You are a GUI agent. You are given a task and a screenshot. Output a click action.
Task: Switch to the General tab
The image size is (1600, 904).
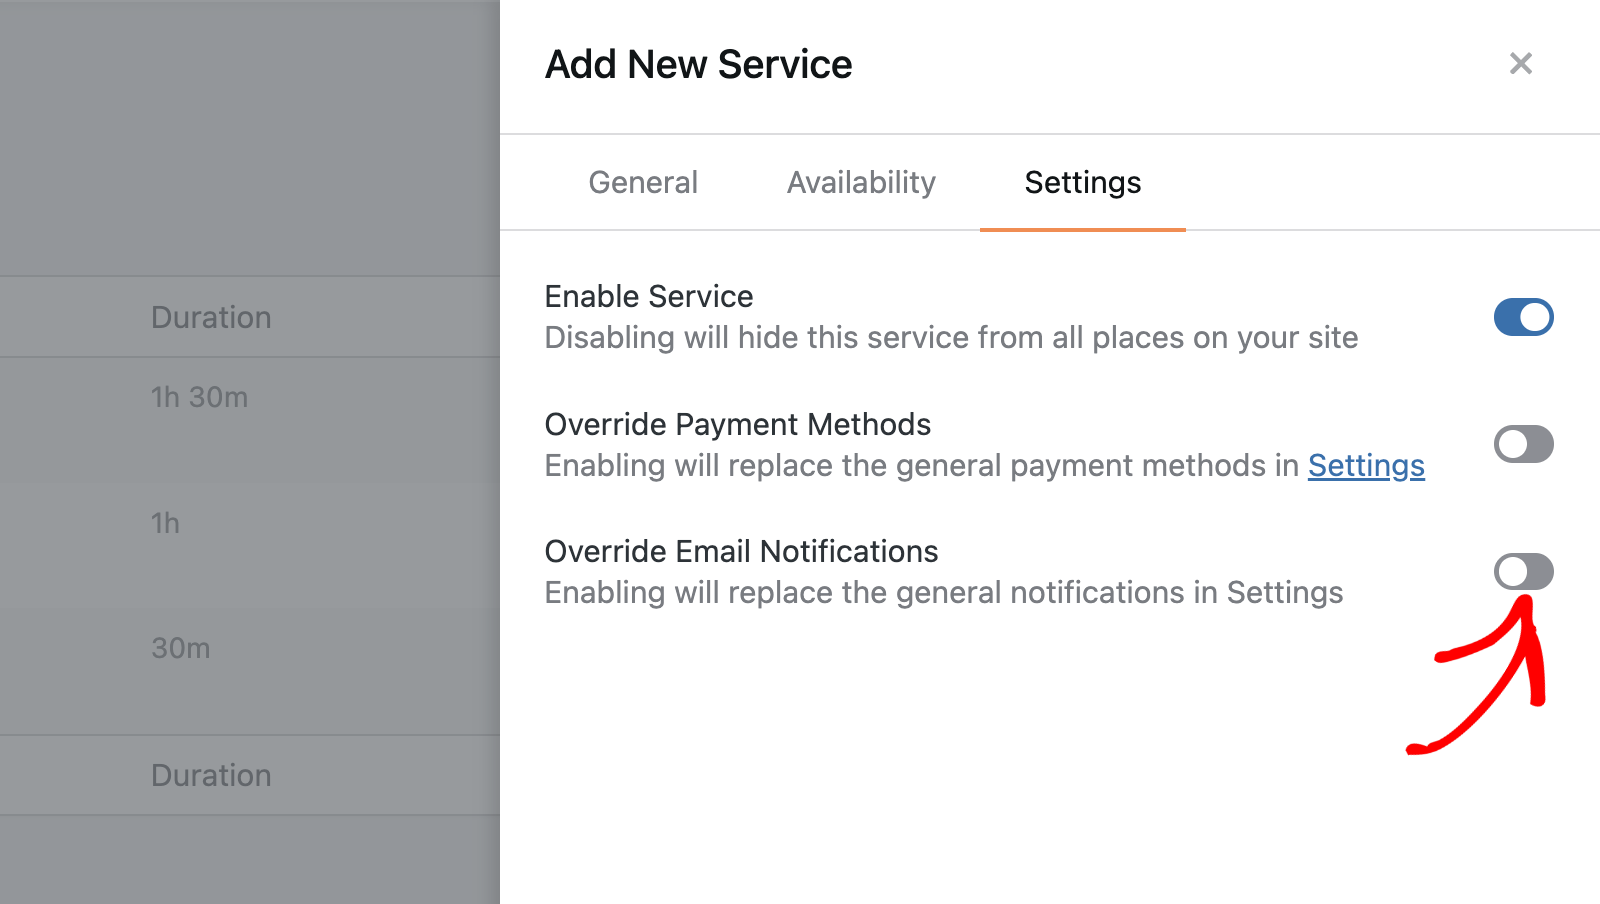[643, 182]
